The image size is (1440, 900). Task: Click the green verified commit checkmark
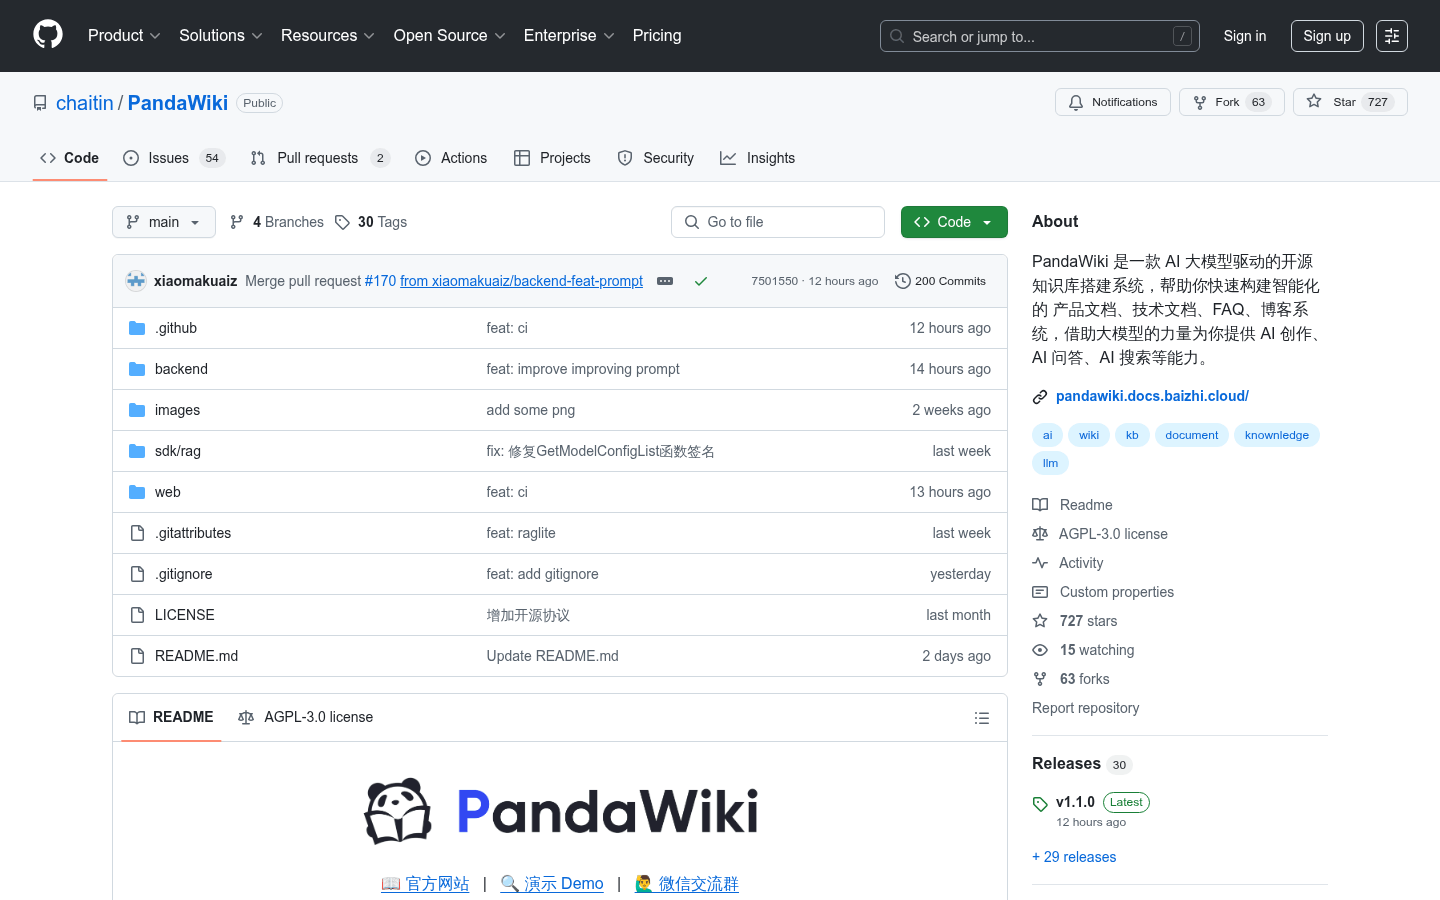[x=700, y=281]
